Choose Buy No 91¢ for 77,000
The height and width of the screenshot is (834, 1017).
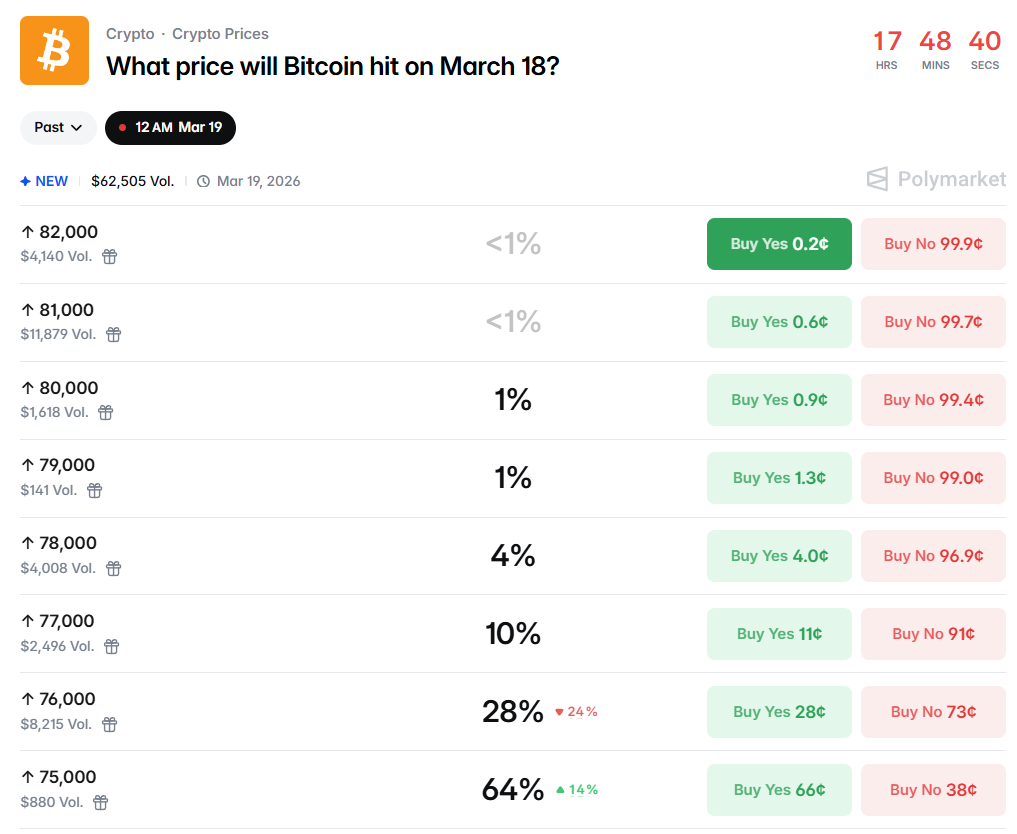coord(933,634)
